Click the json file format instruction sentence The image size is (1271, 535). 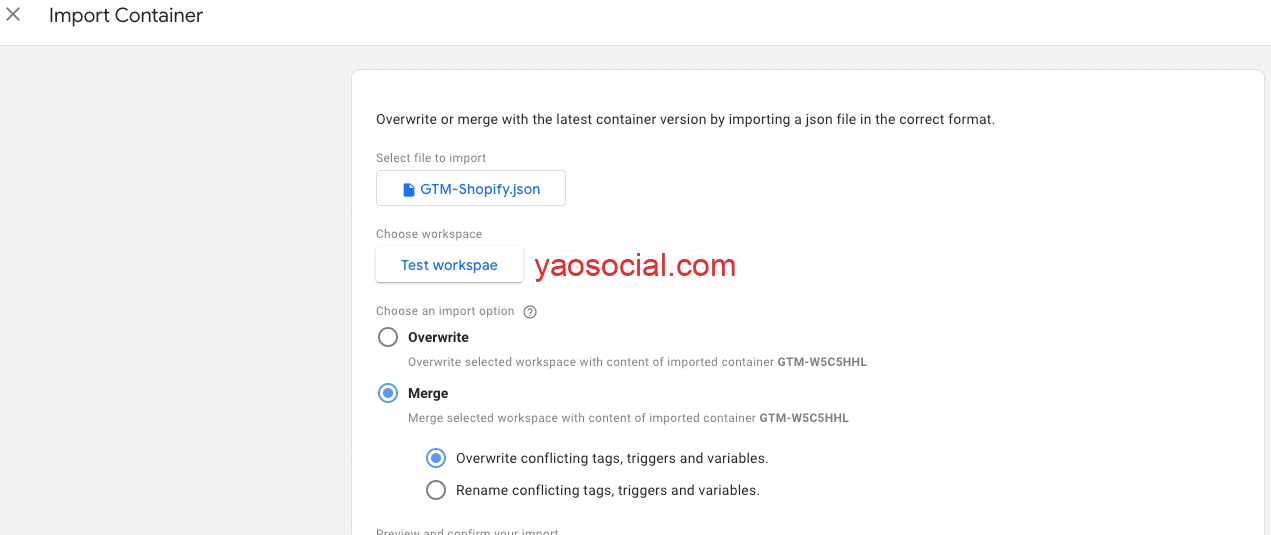click(685, 119)
